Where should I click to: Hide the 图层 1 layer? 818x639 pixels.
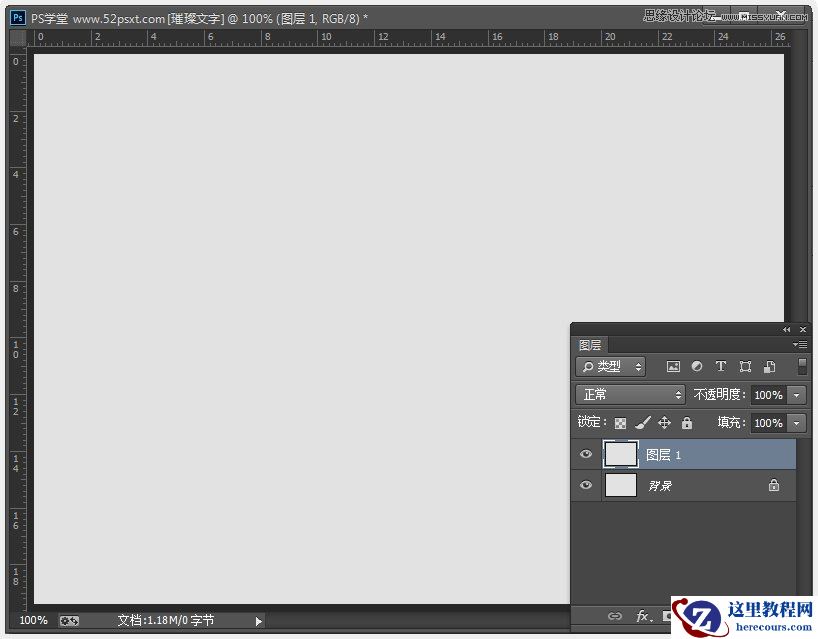[x=587, y=454]
